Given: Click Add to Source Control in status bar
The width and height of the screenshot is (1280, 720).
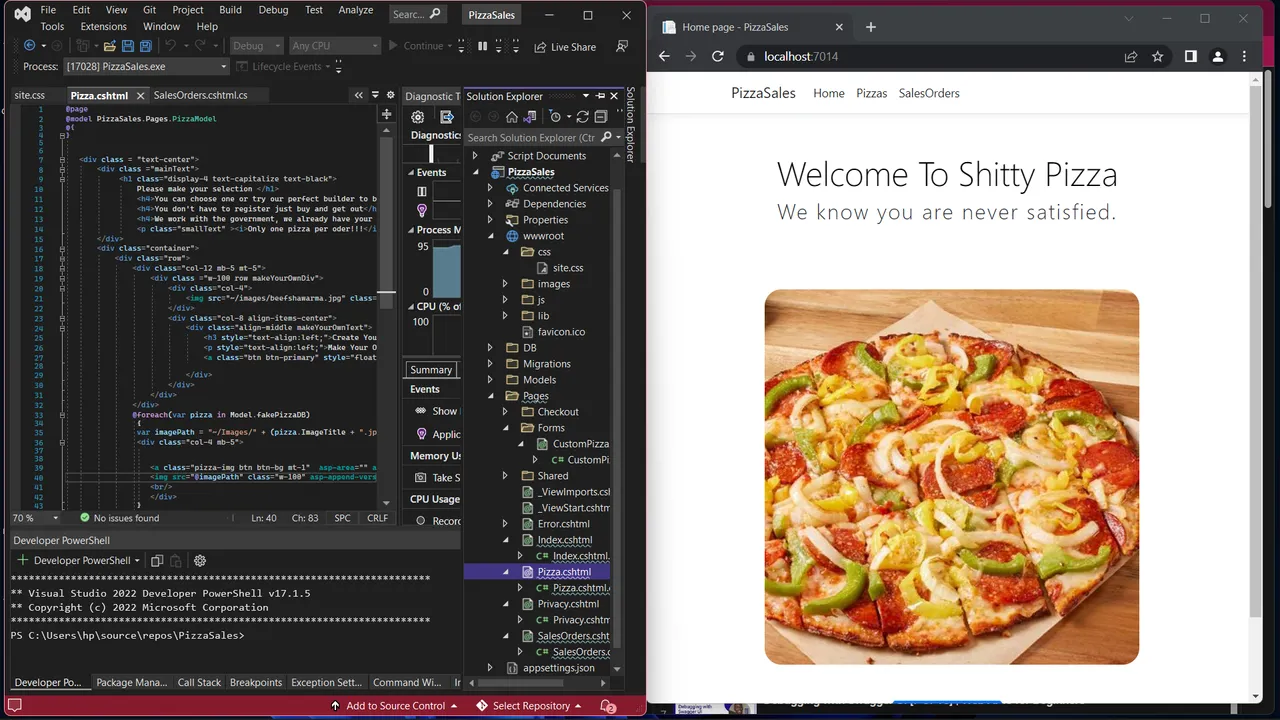Looking at the screenshot, I should click(396, 706).
